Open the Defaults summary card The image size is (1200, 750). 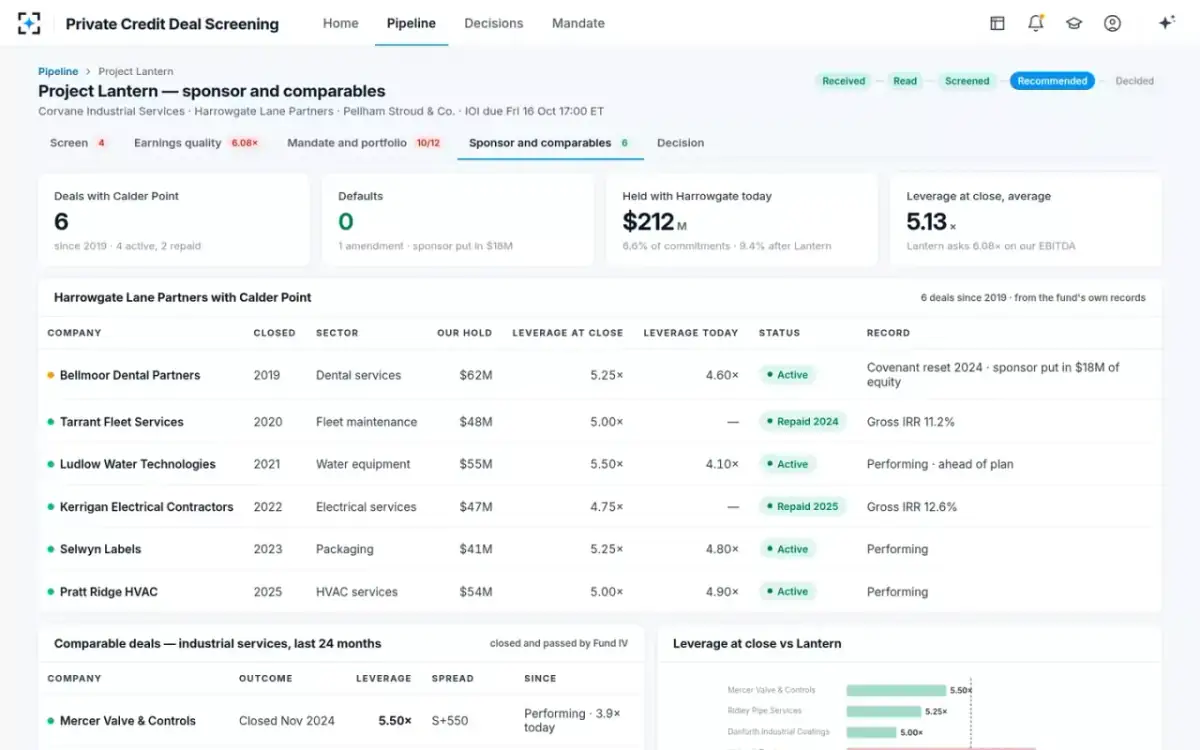[x=458, y=220]
